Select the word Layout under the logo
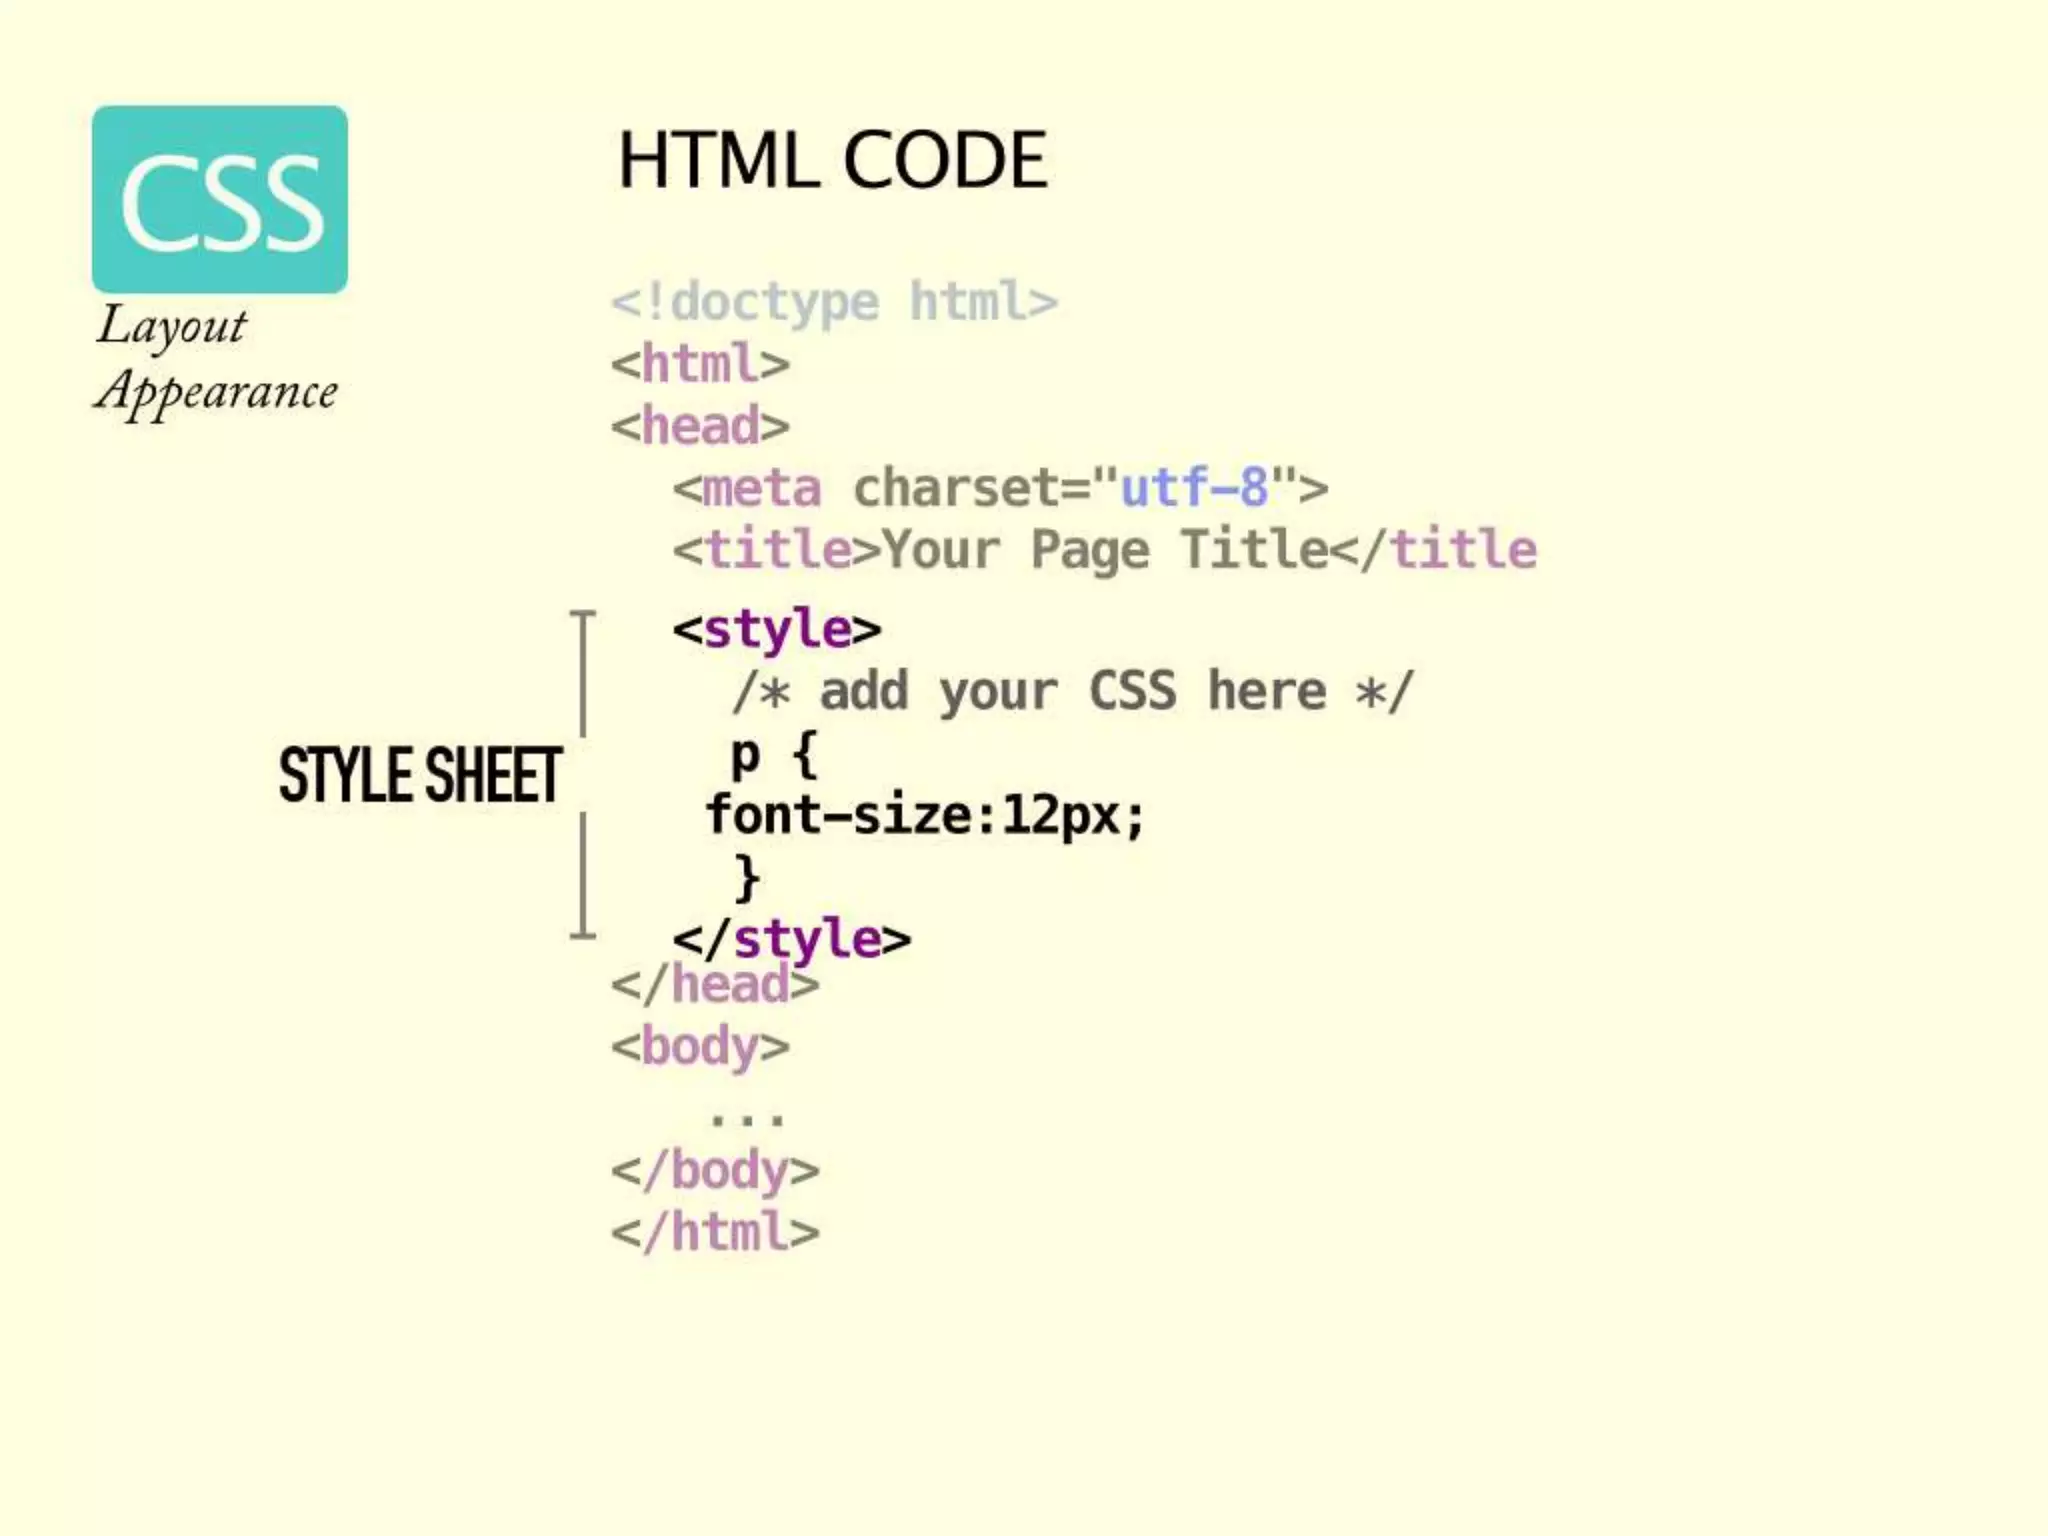The width and height of the screenshot is (2048, 1536). point(171,327)
